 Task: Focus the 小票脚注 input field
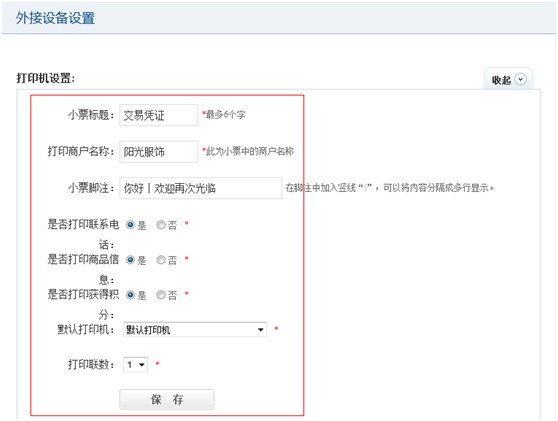point(201,188)
